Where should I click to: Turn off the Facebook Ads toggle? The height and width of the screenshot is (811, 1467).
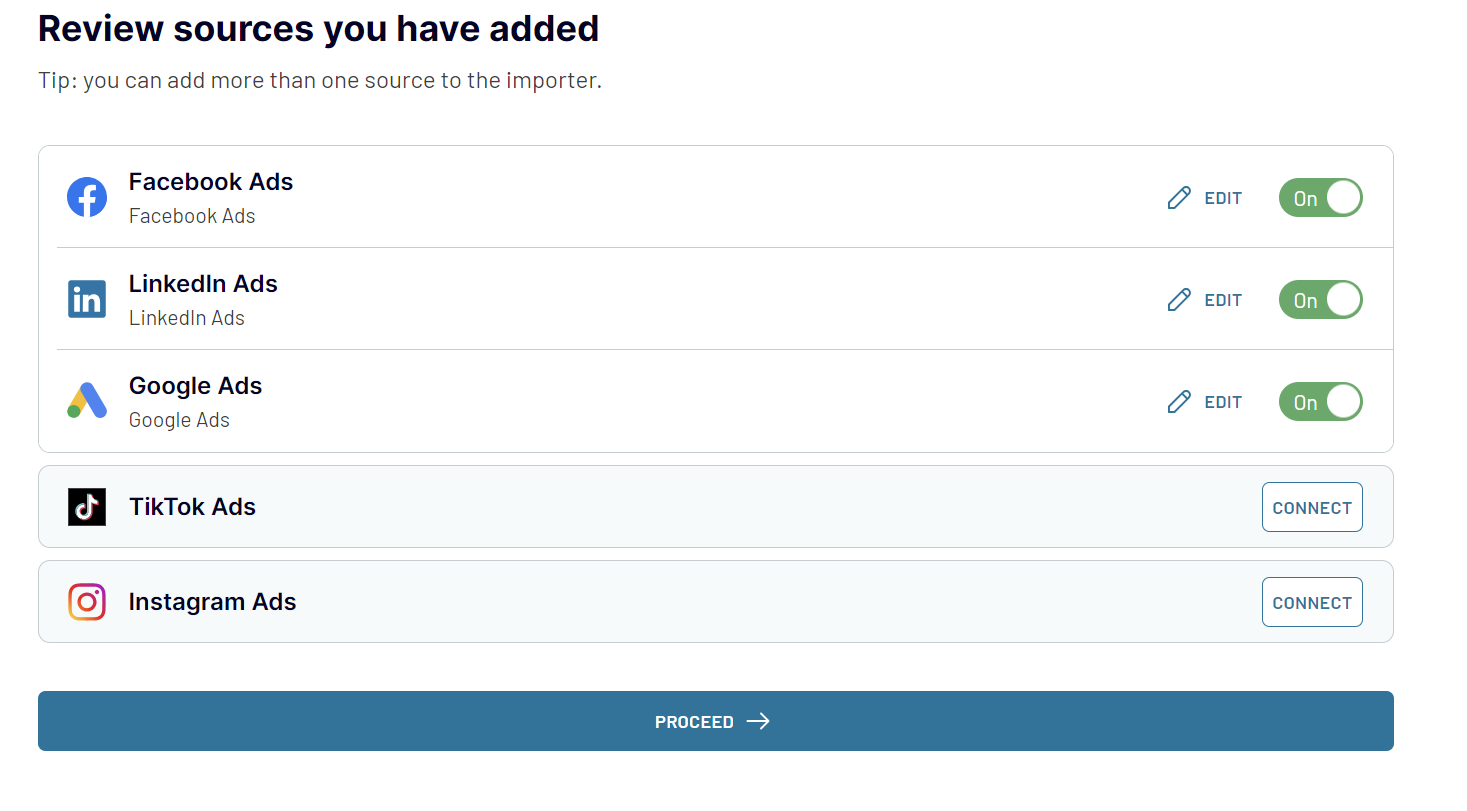[x=1320, y=198]
